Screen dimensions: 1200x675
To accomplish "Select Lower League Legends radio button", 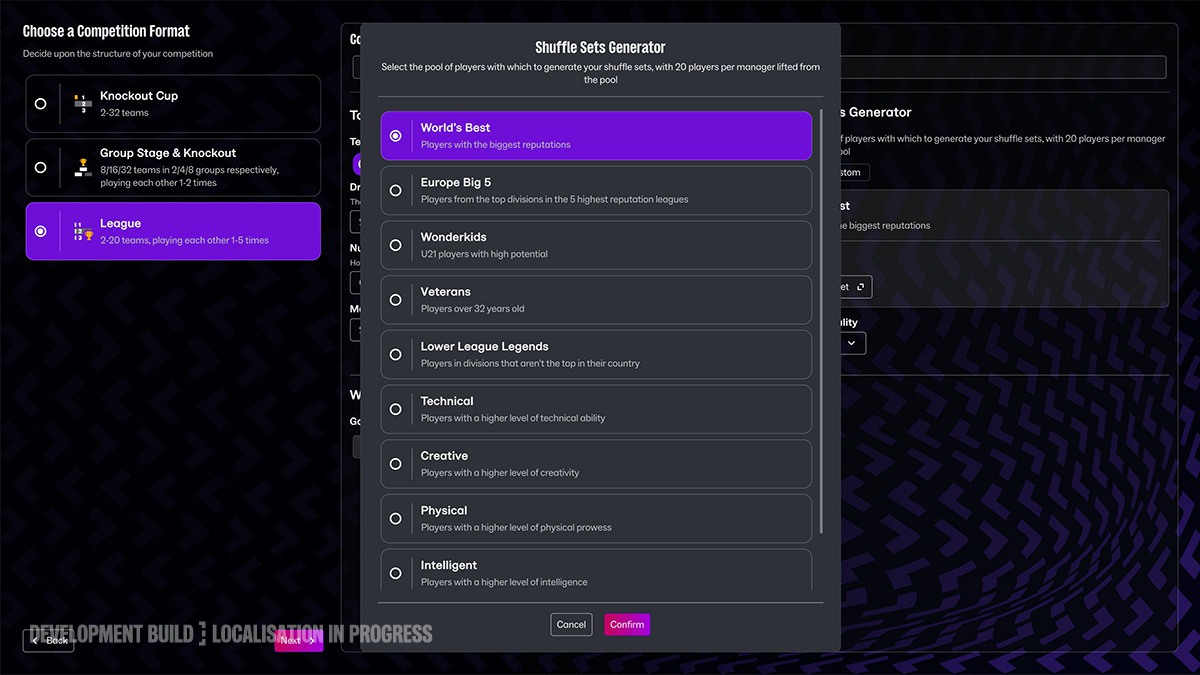I will coord(396,354).
